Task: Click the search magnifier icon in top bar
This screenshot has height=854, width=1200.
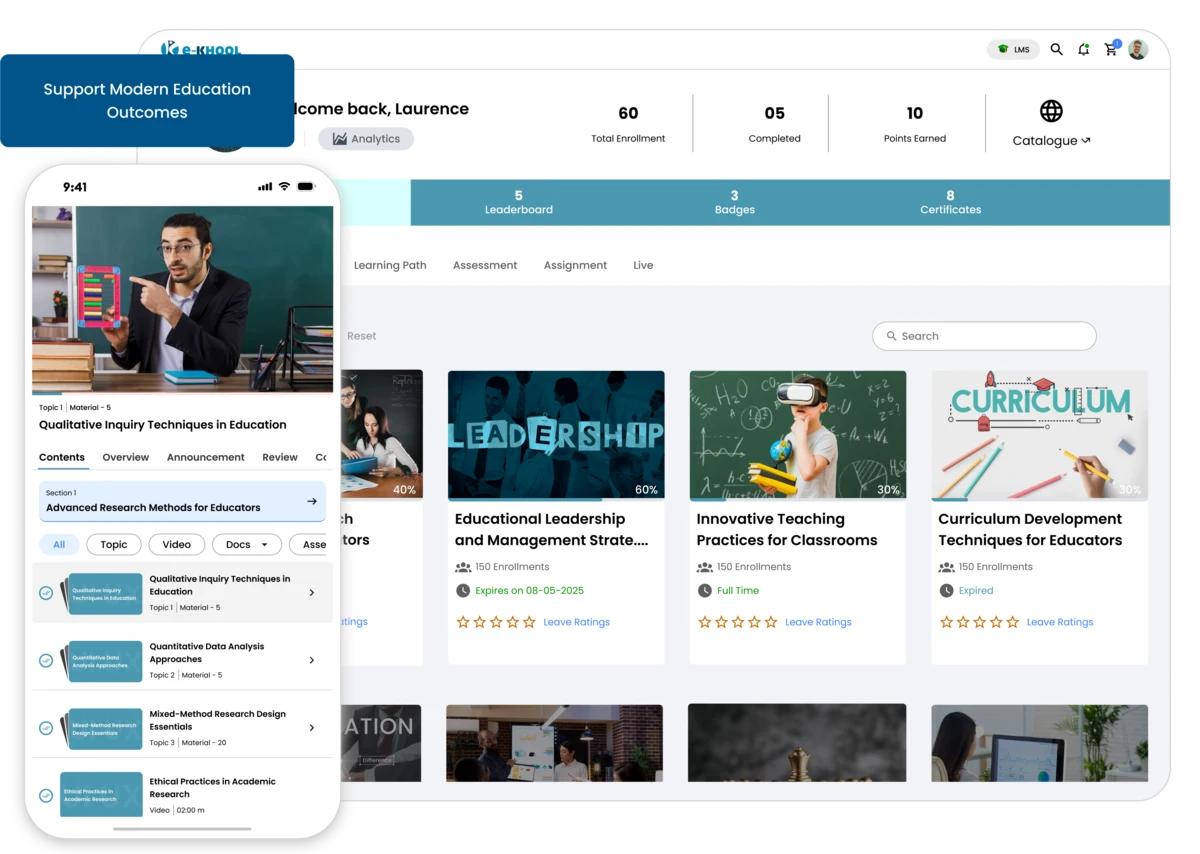Action: pyautogui.click(x=1057, y=49)
